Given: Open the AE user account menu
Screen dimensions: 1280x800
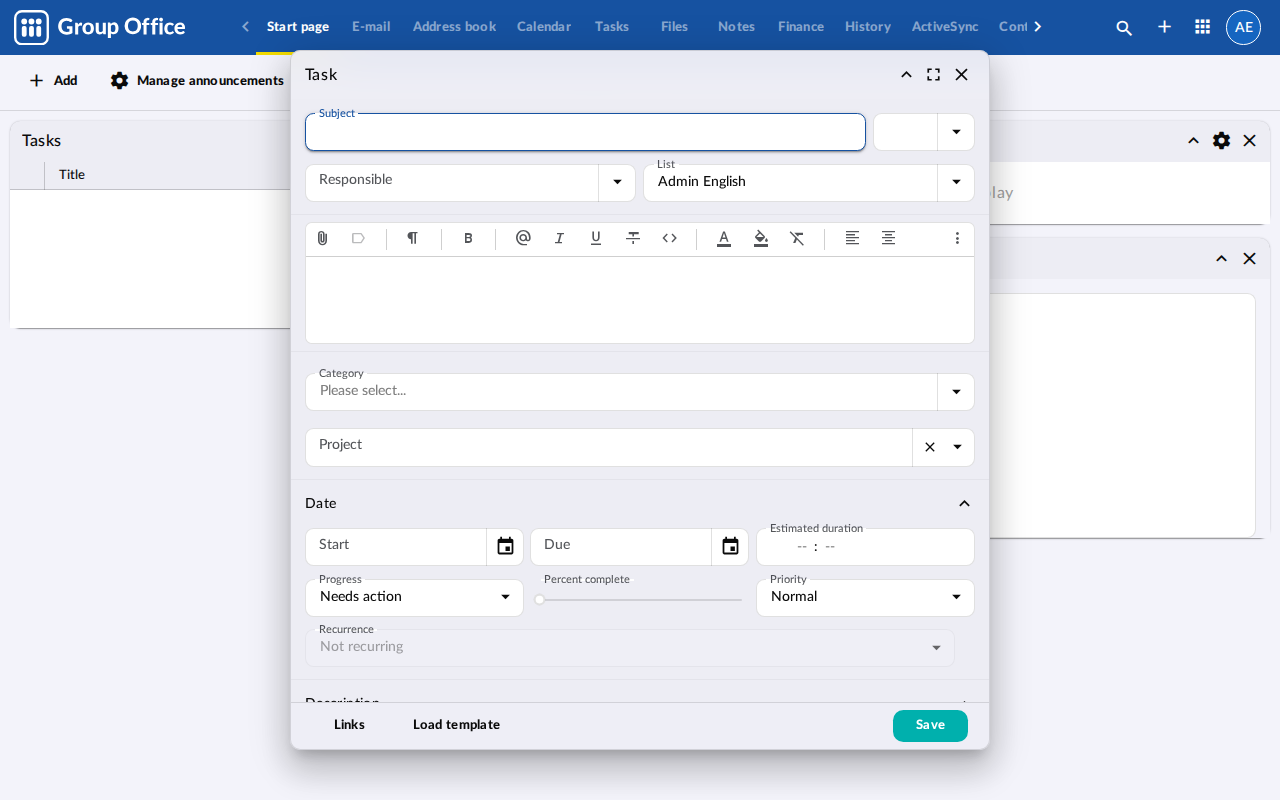Looking at the screenshot, I should [1244, 27].
